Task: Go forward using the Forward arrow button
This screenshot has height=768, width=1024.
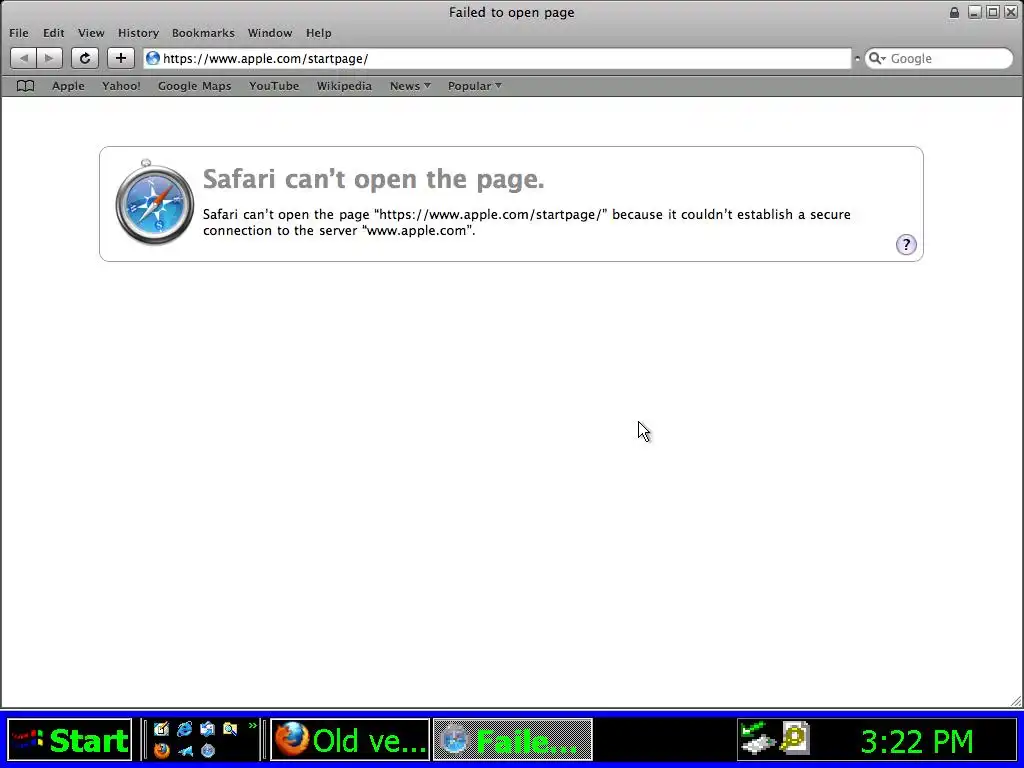Action: click(x=49, y=58)
